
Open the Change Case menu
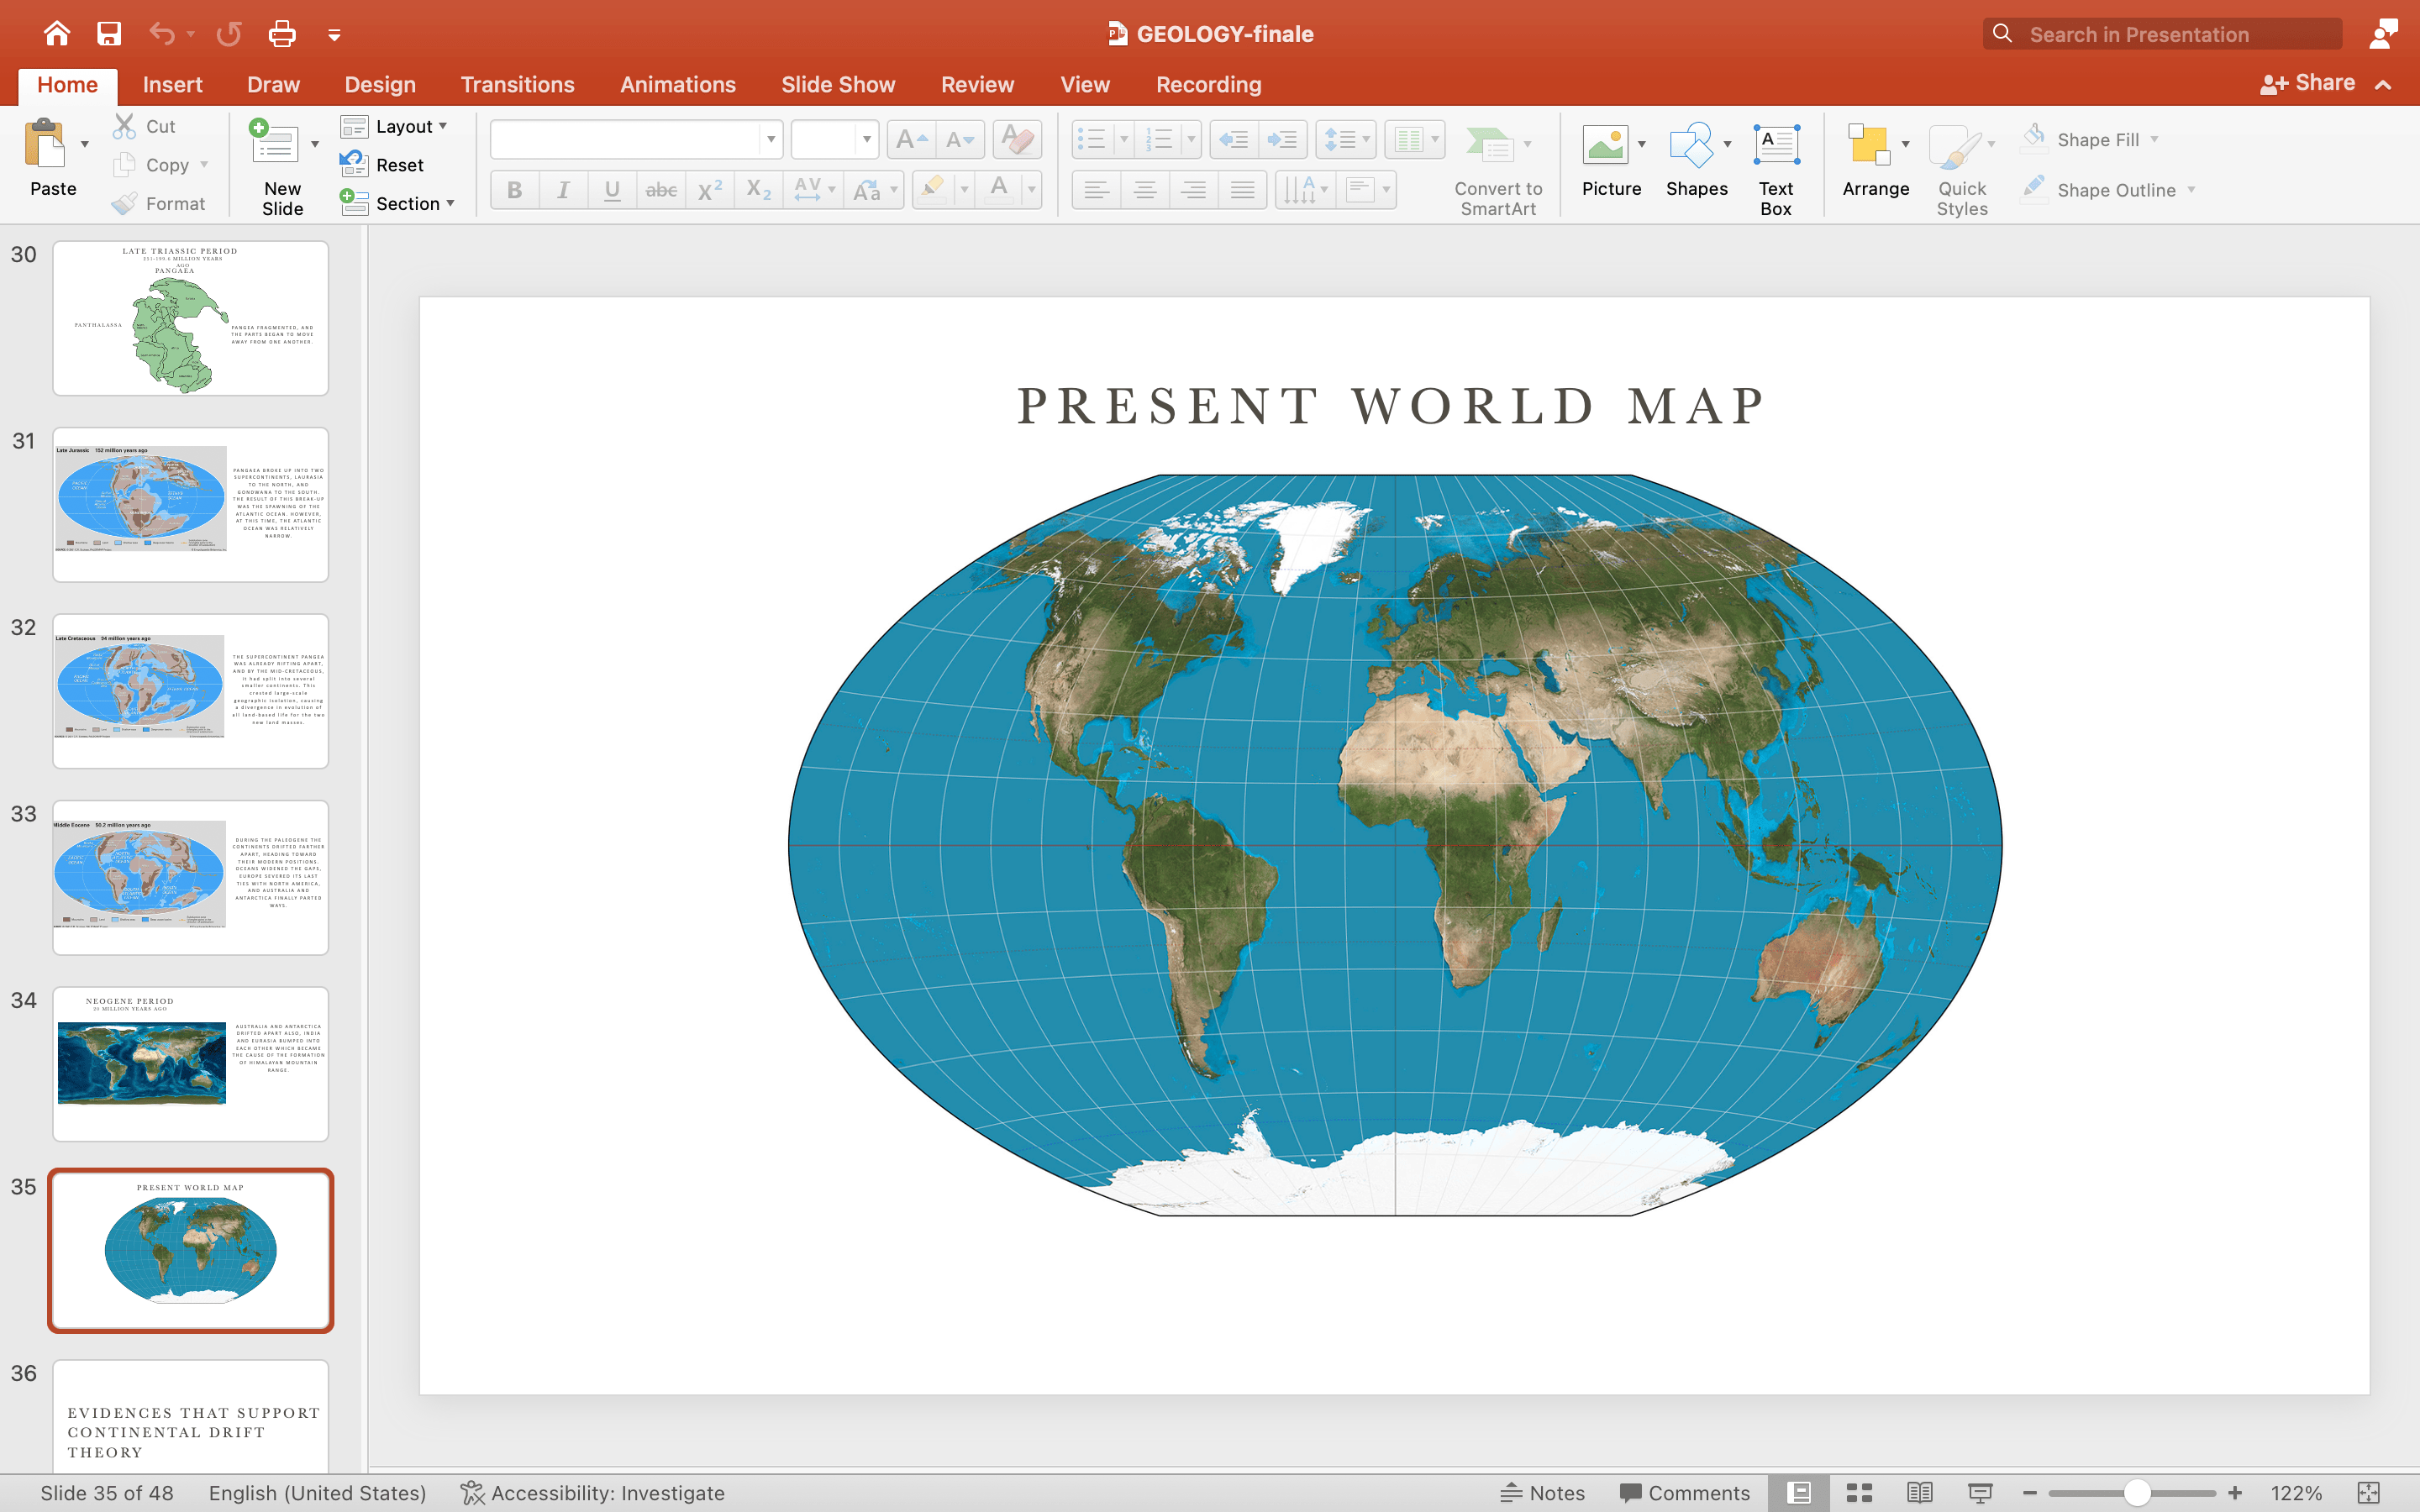coord(874,190)
